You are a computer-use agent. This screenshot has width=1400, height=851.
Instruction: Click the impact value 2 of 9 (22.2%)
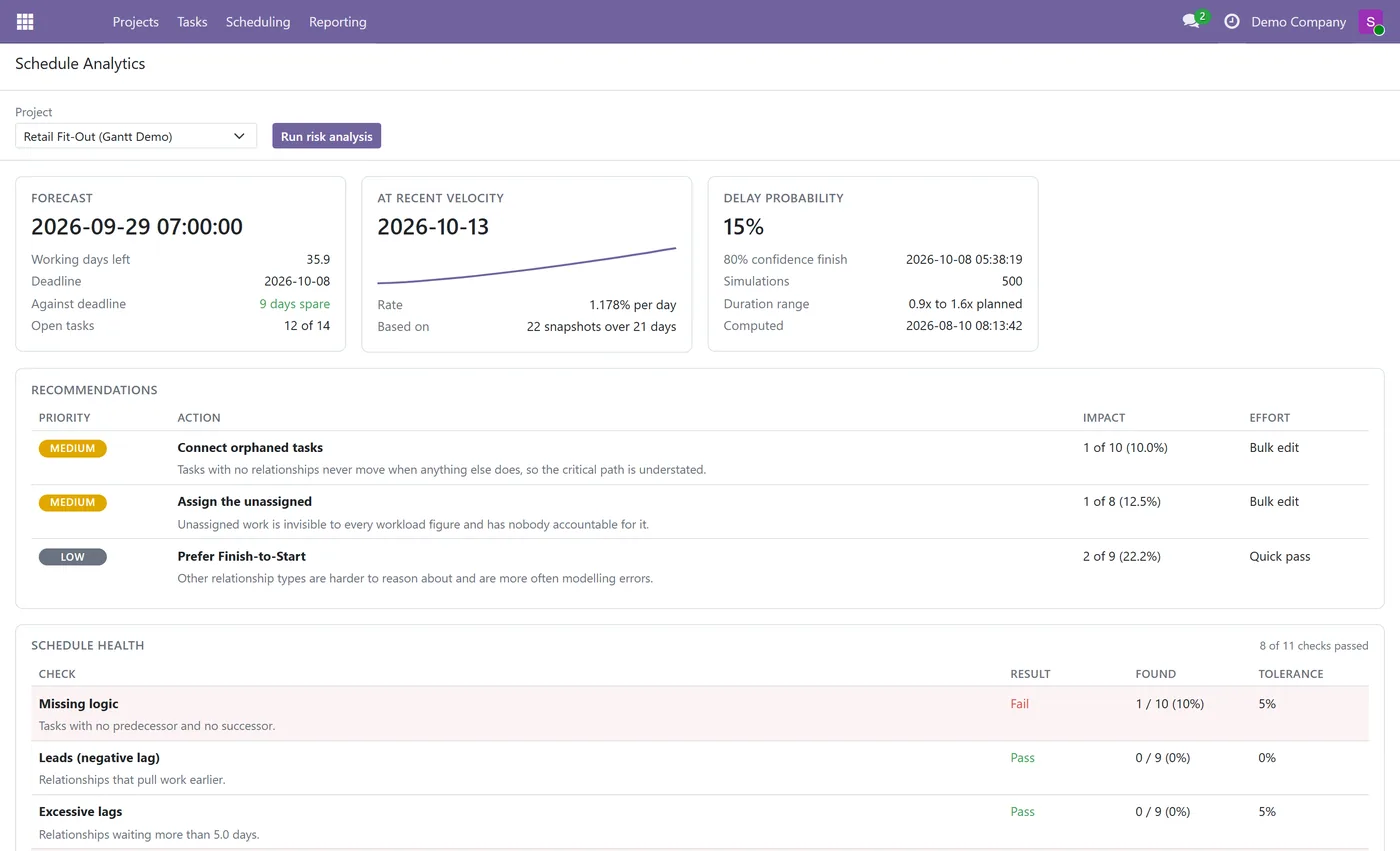1122,556
